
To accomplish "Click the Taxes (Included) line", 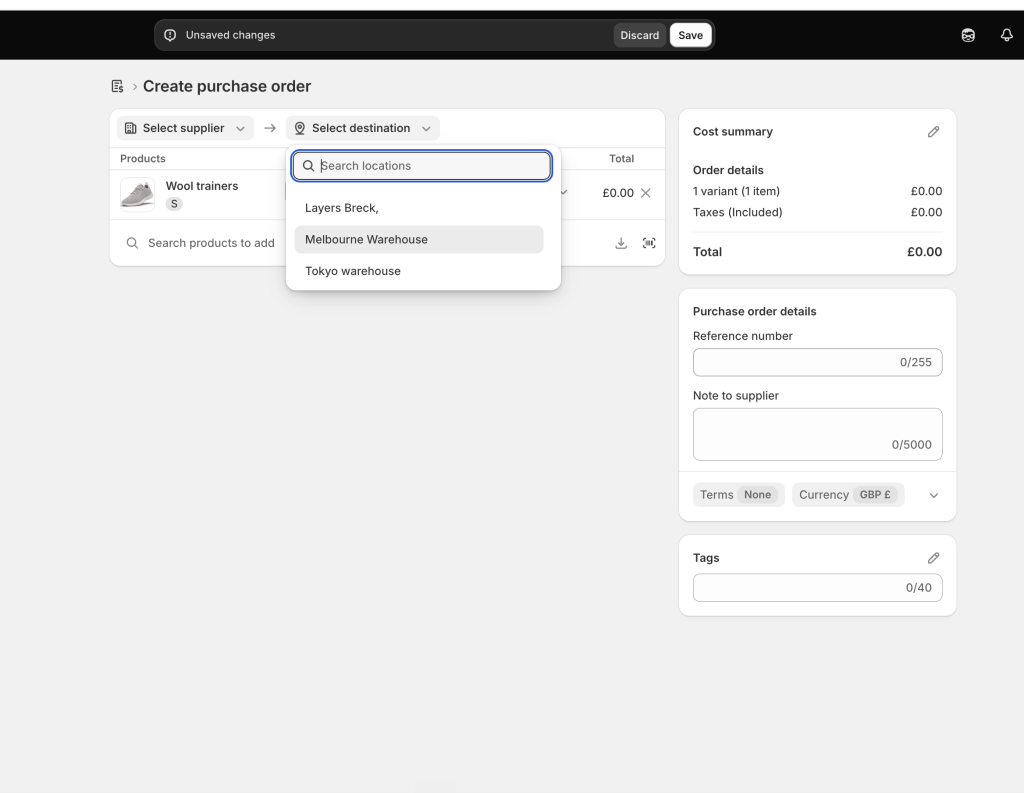I will click(817, 212).
